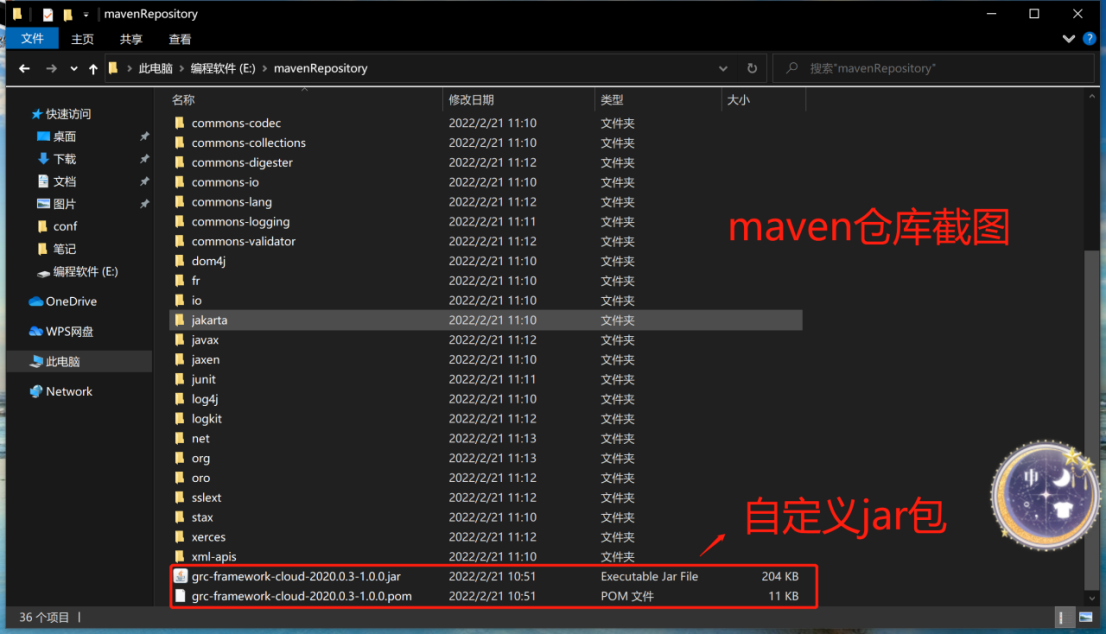Switch to large icons view in status bar

1086,618
